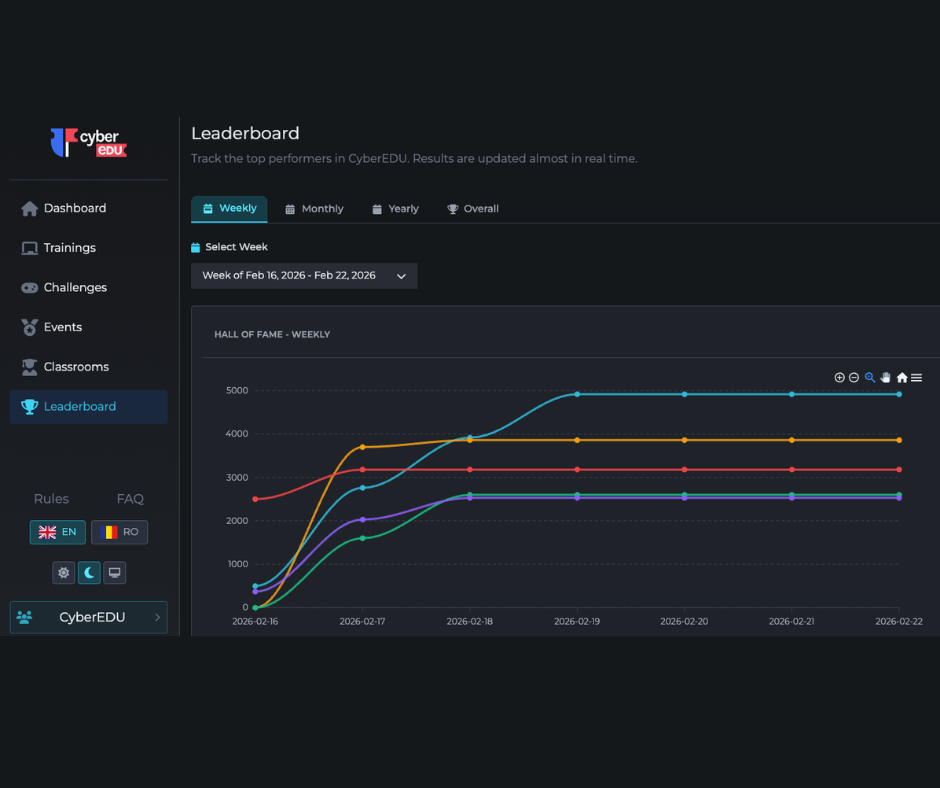
Task: Click the CyberEDU users group icon
Action: (x=25, y=617)
